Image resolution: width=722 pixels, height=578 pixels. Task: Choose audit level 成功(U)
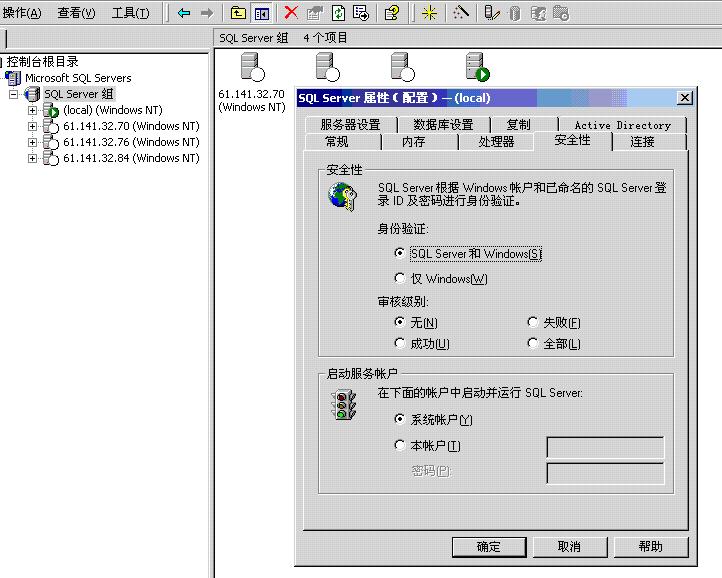click(x=400, y=343)
